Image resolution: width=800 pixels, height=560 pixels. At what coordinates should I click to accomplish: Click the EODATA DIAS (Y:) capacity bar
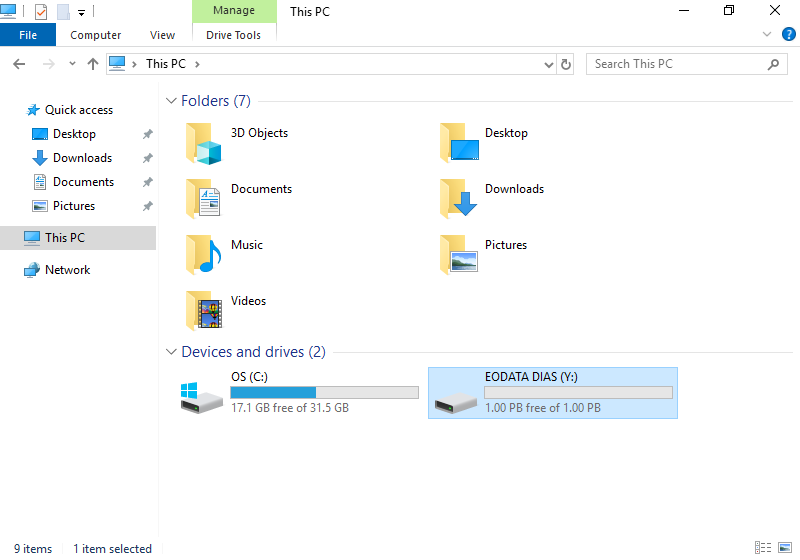(x=579, y=392)
